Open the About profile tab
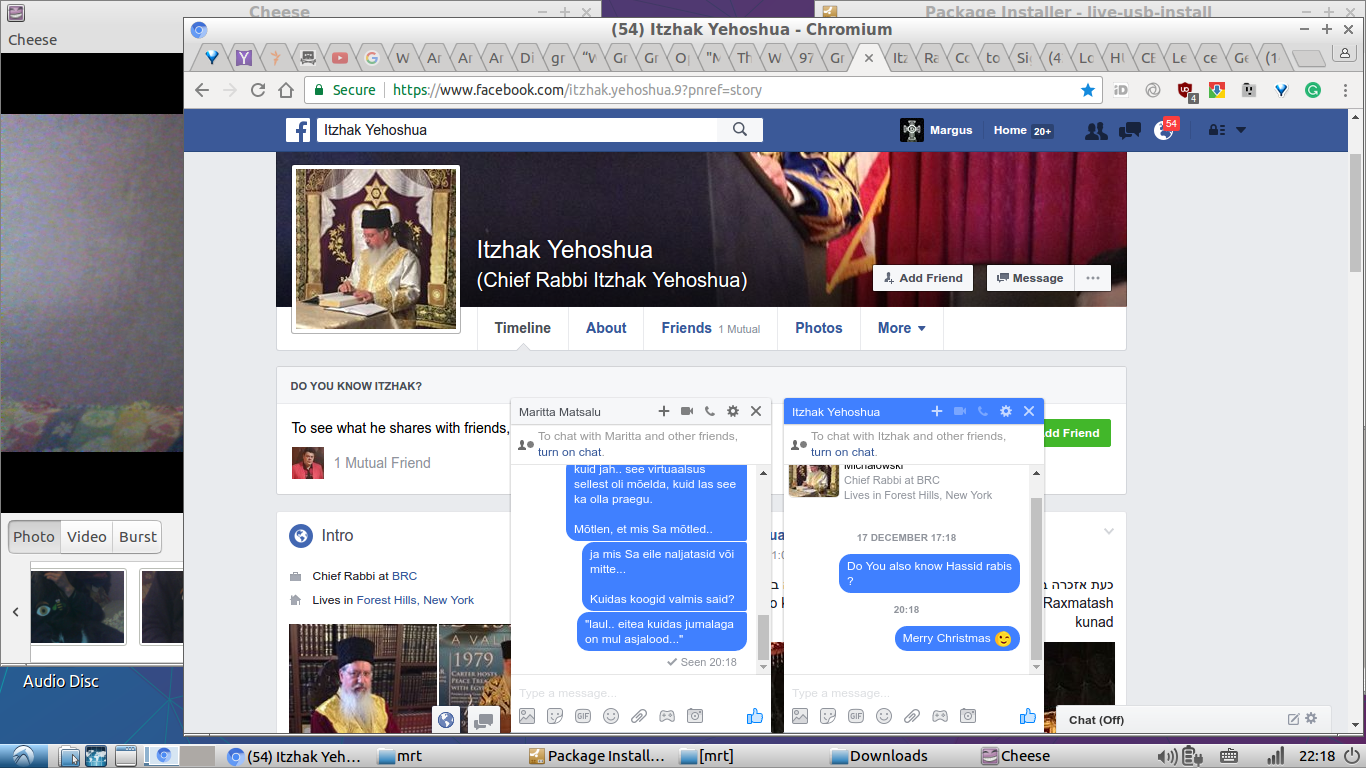The width and height of the screenshot is (1366, 768). pos(606,328)
